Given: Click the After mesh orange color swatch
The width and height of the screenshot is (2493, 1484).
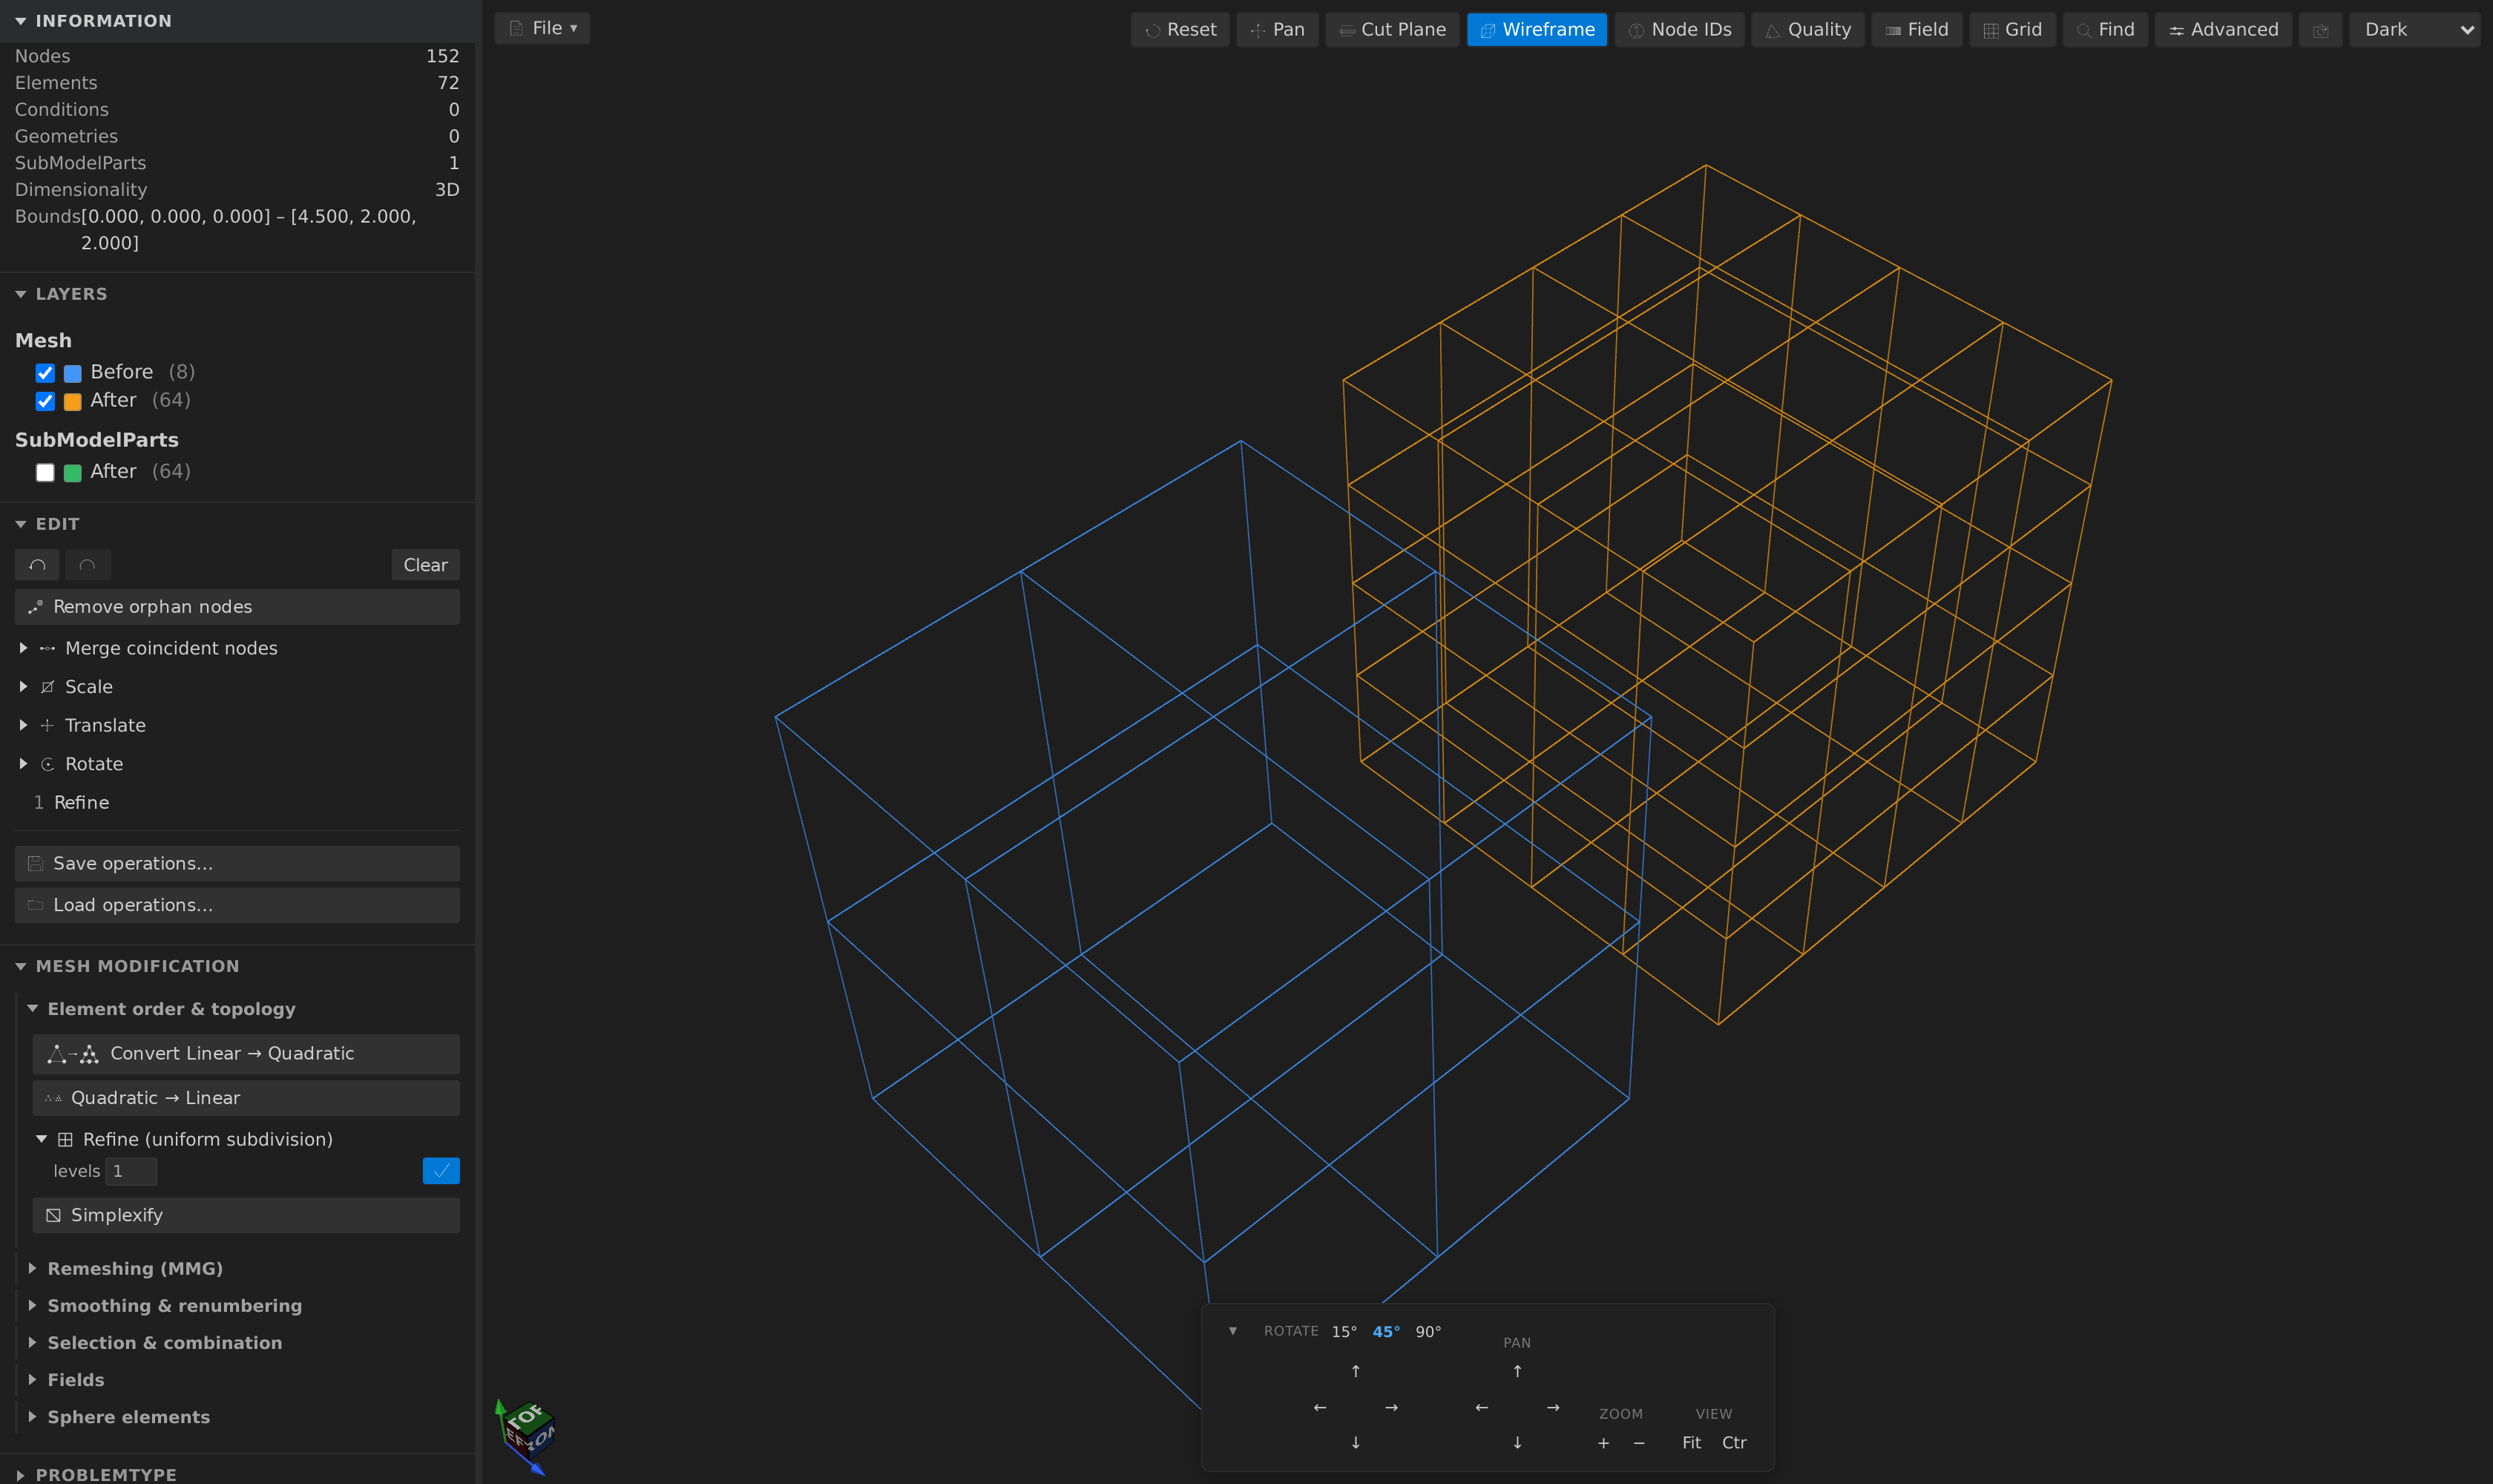Looking at the screenshot, I should (73, 402).
